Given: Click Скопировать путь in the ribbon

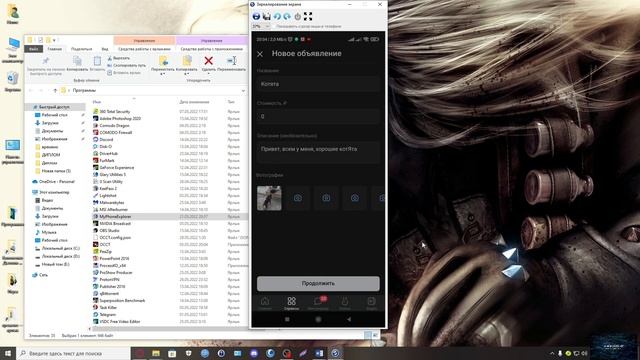Looking at the screenshot, I should (x=127, y=65).
